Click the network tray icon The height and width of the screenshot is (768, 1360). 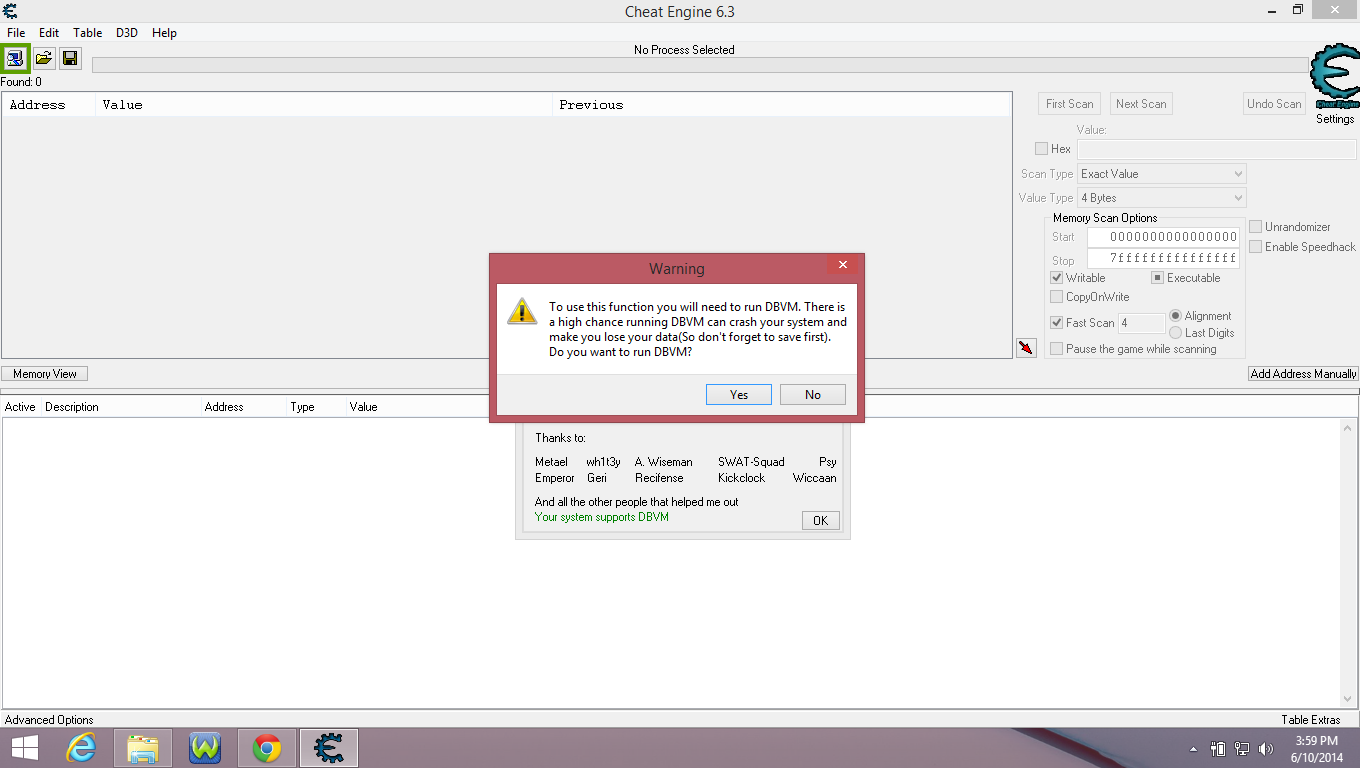click(1242, 748)
